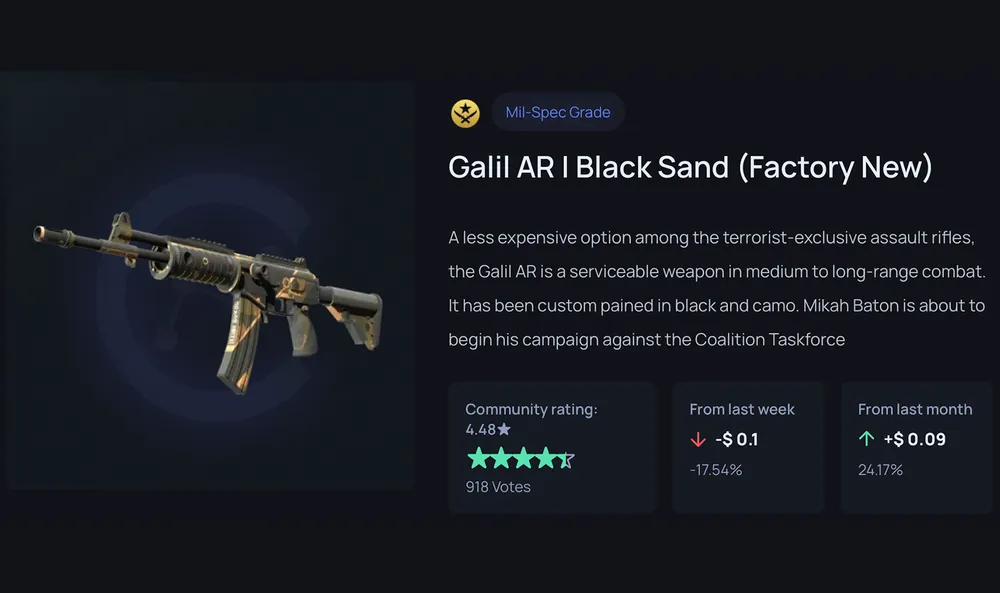
Task: Open the Galil AR weapon preview image
Action: point(208,302)
